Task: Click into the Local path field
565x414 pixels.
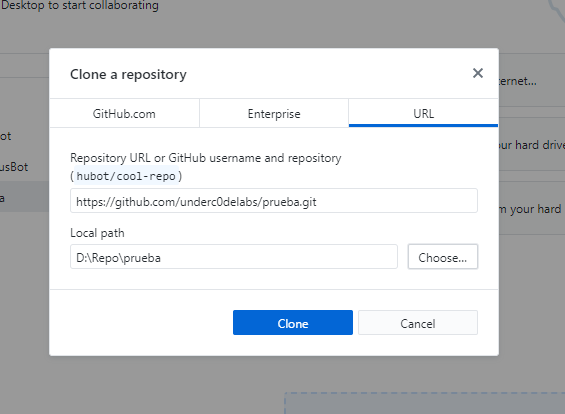Action: click(234, 257)
